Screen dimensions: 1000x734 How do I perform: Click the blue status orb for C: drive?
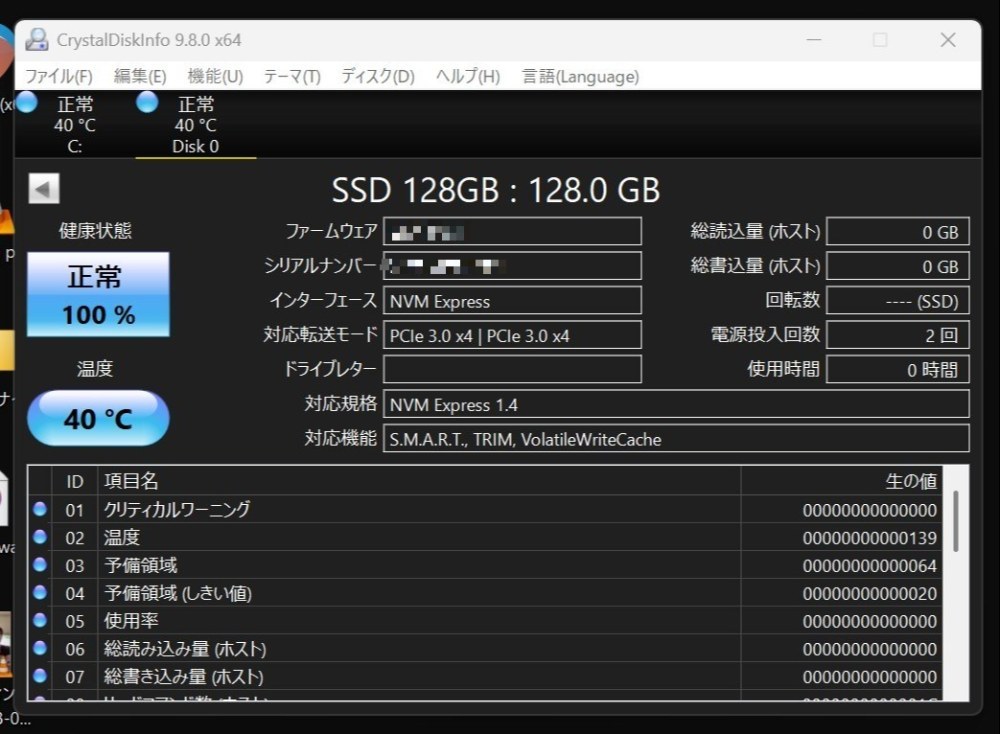click(x=27, y=102)
